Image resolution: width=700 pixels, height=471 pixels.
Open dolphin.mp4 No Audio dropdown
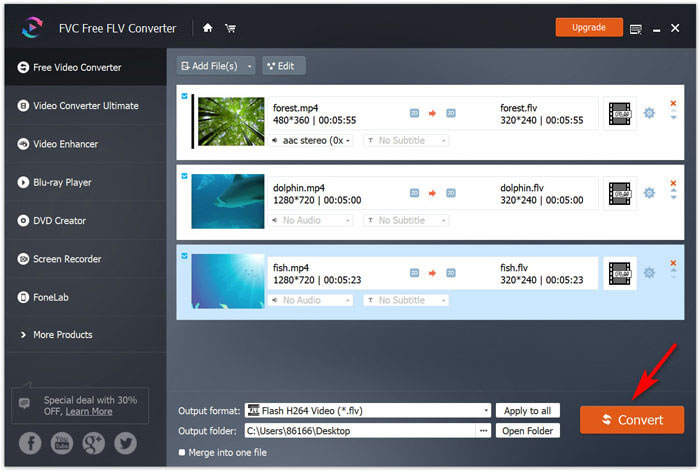click(x=312, y=220)
